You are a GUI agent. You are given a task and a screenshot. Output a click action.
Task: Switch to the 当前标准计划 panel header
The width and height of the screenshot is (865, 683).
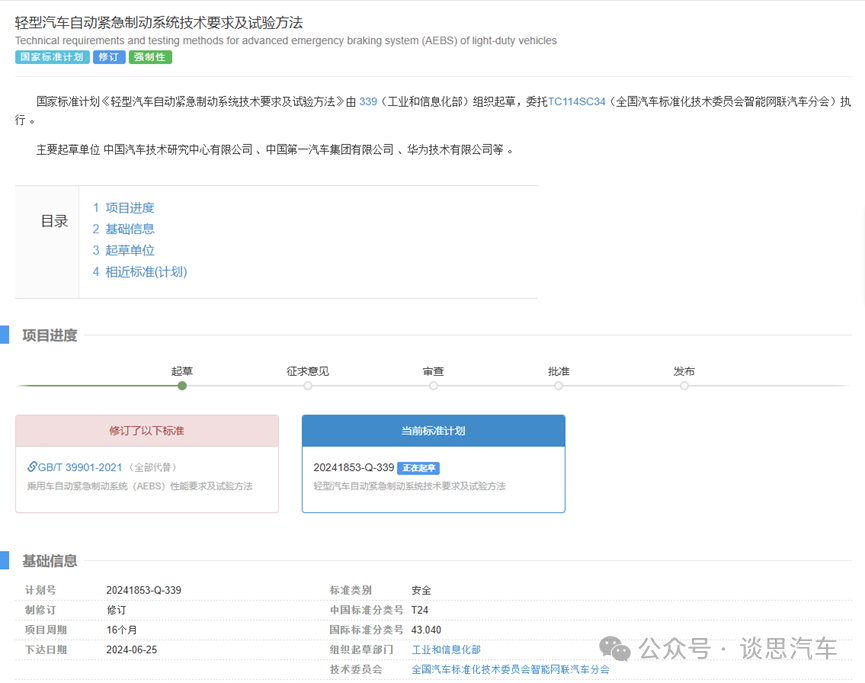pos(433,430)
